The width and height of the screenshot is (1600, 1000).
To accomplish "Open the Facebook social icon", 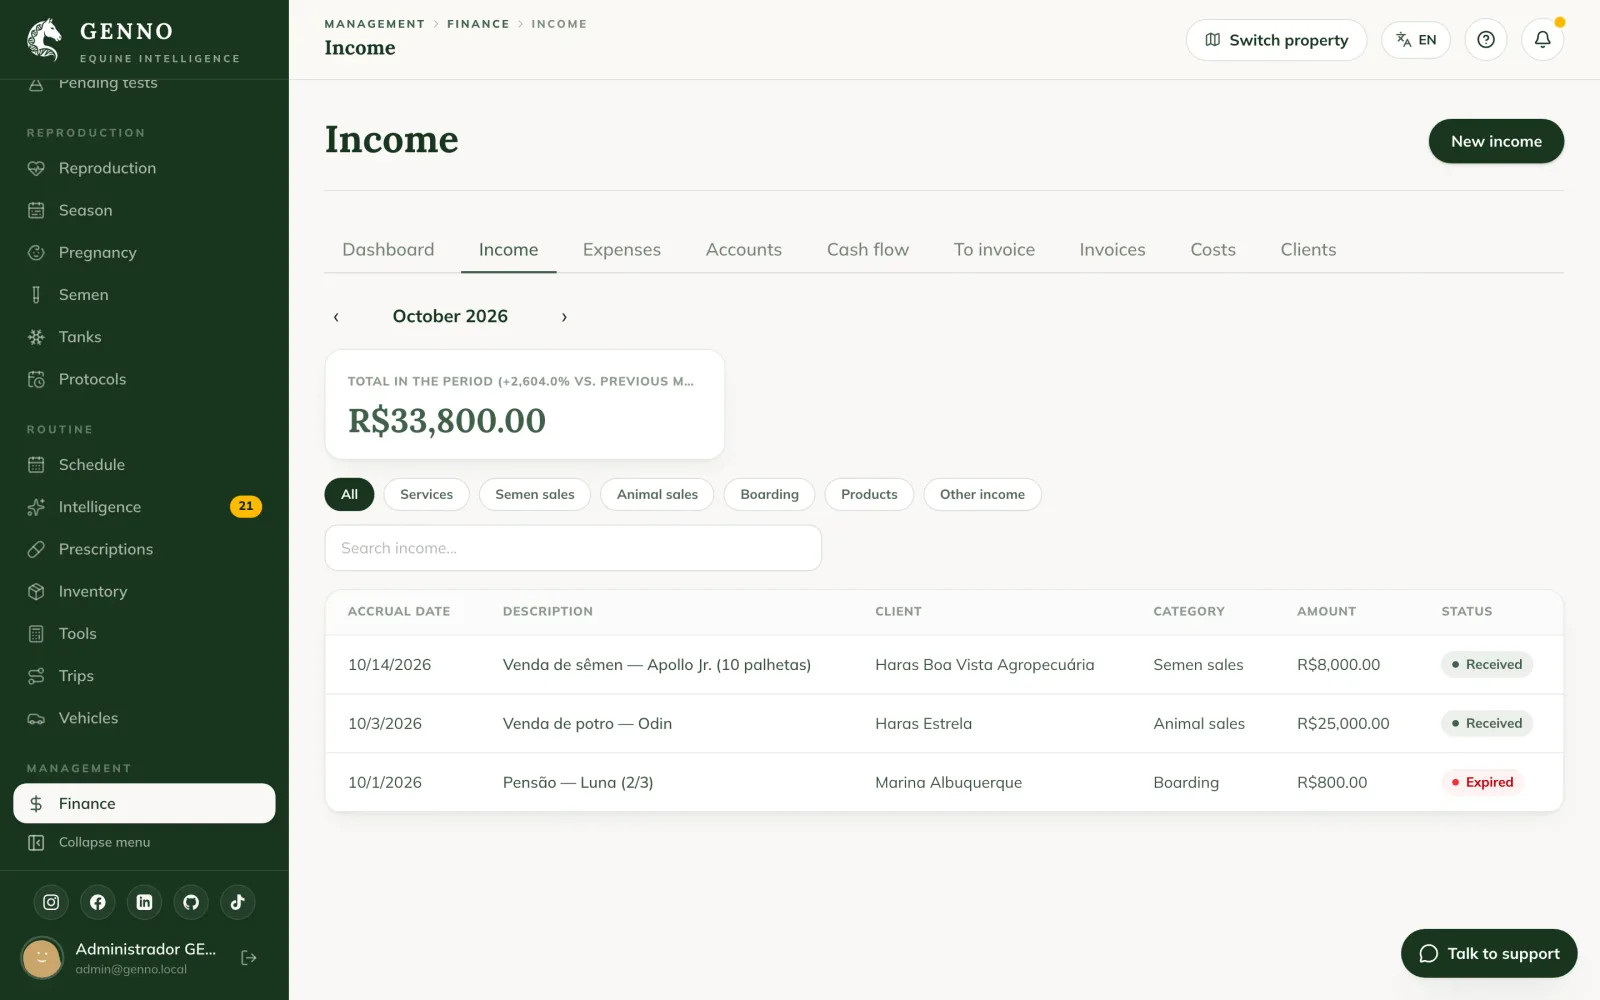I will (x=98, y=902).
